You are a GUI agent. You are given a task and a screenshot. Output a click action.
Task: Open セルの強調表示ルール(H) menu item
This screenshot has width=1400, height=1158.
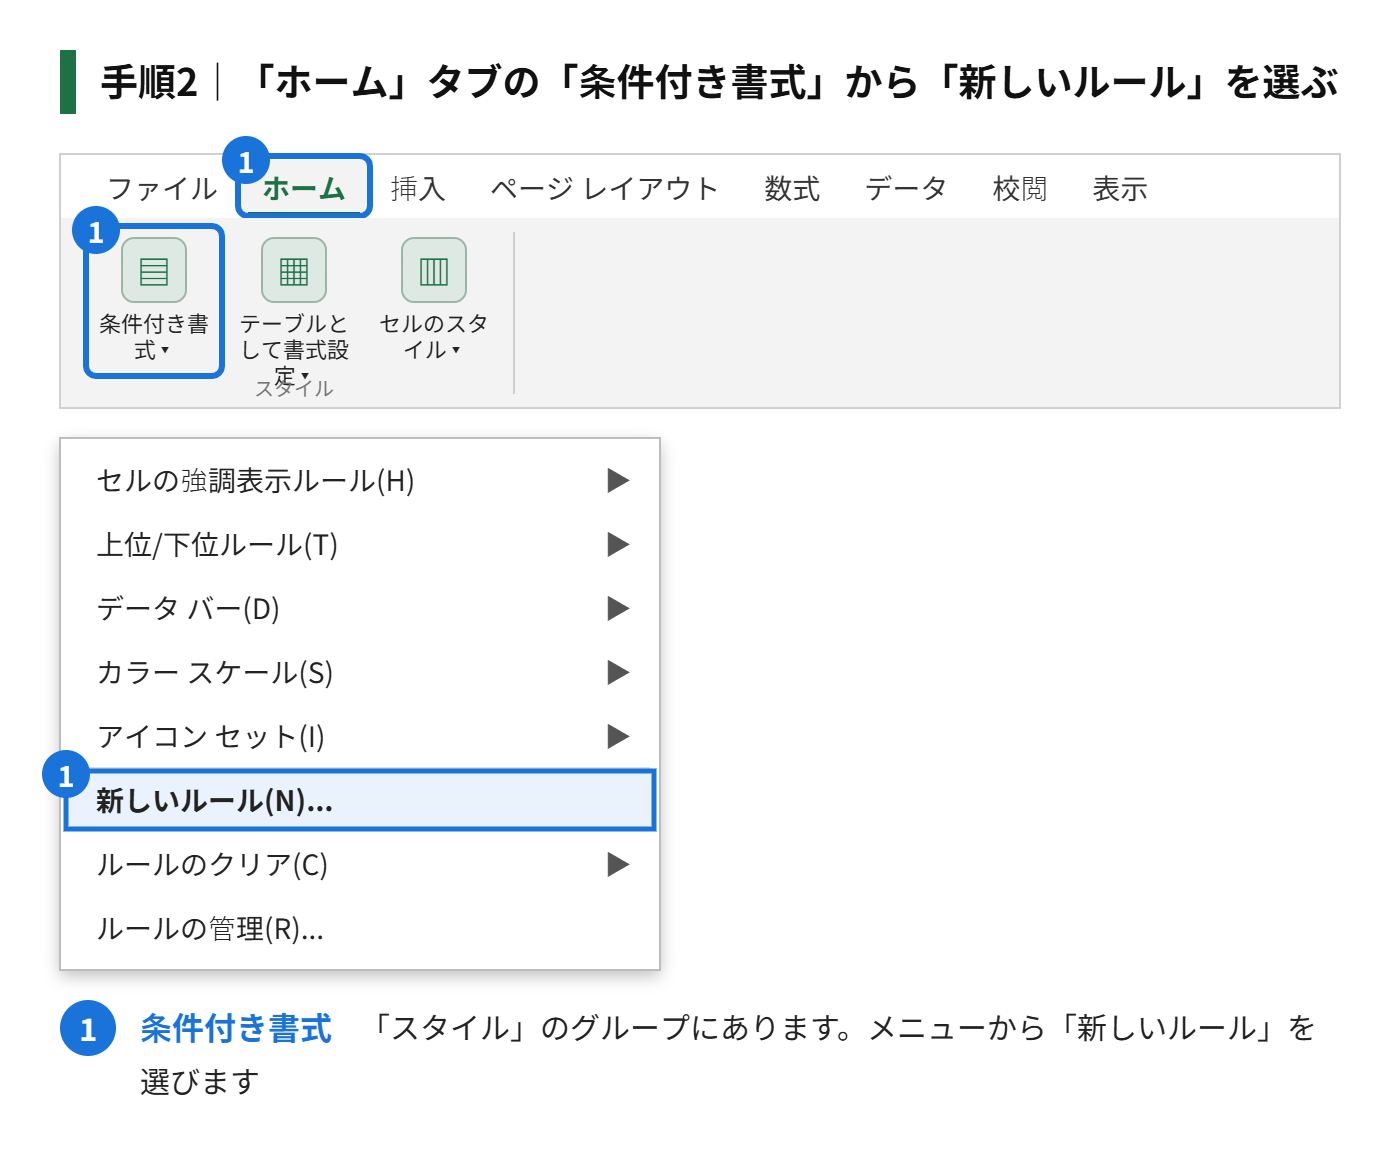[x=360, y=481]
